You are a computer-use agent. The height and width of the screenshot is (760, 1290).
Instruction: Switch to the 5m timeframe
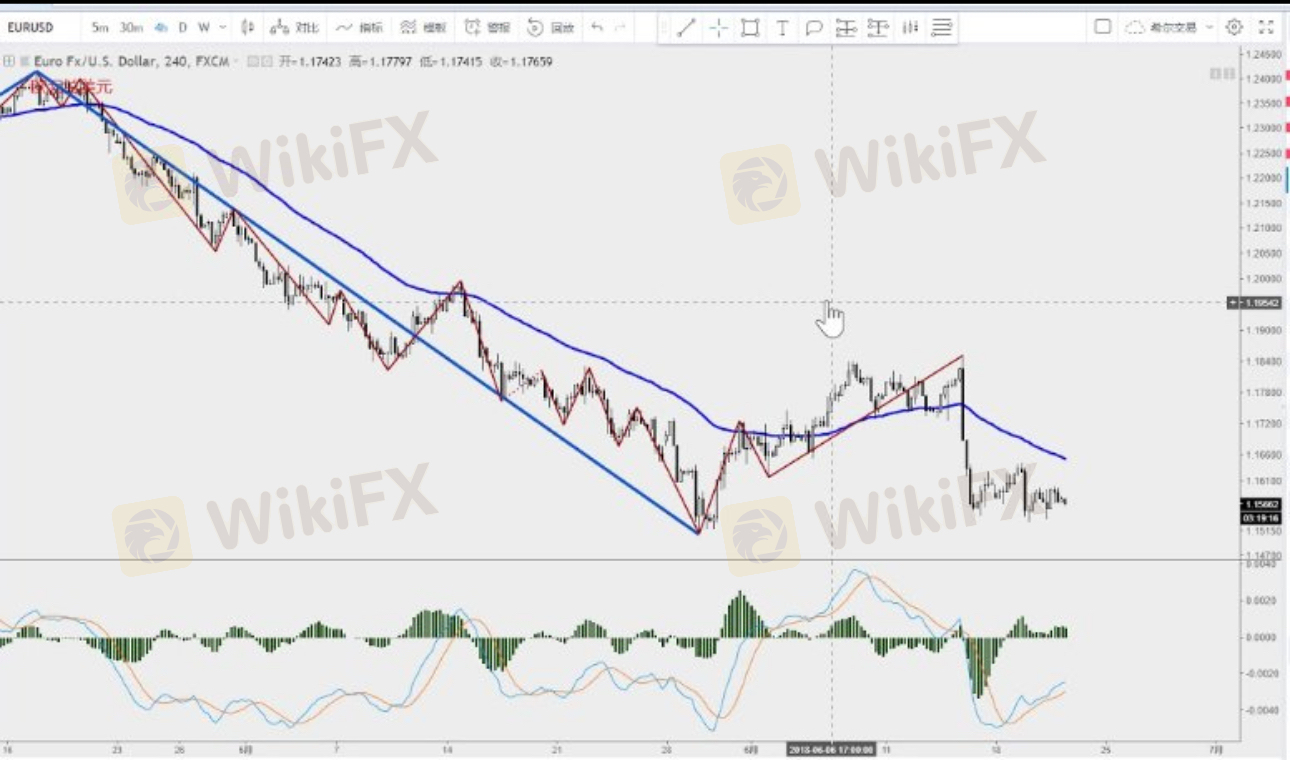[99, 27]
